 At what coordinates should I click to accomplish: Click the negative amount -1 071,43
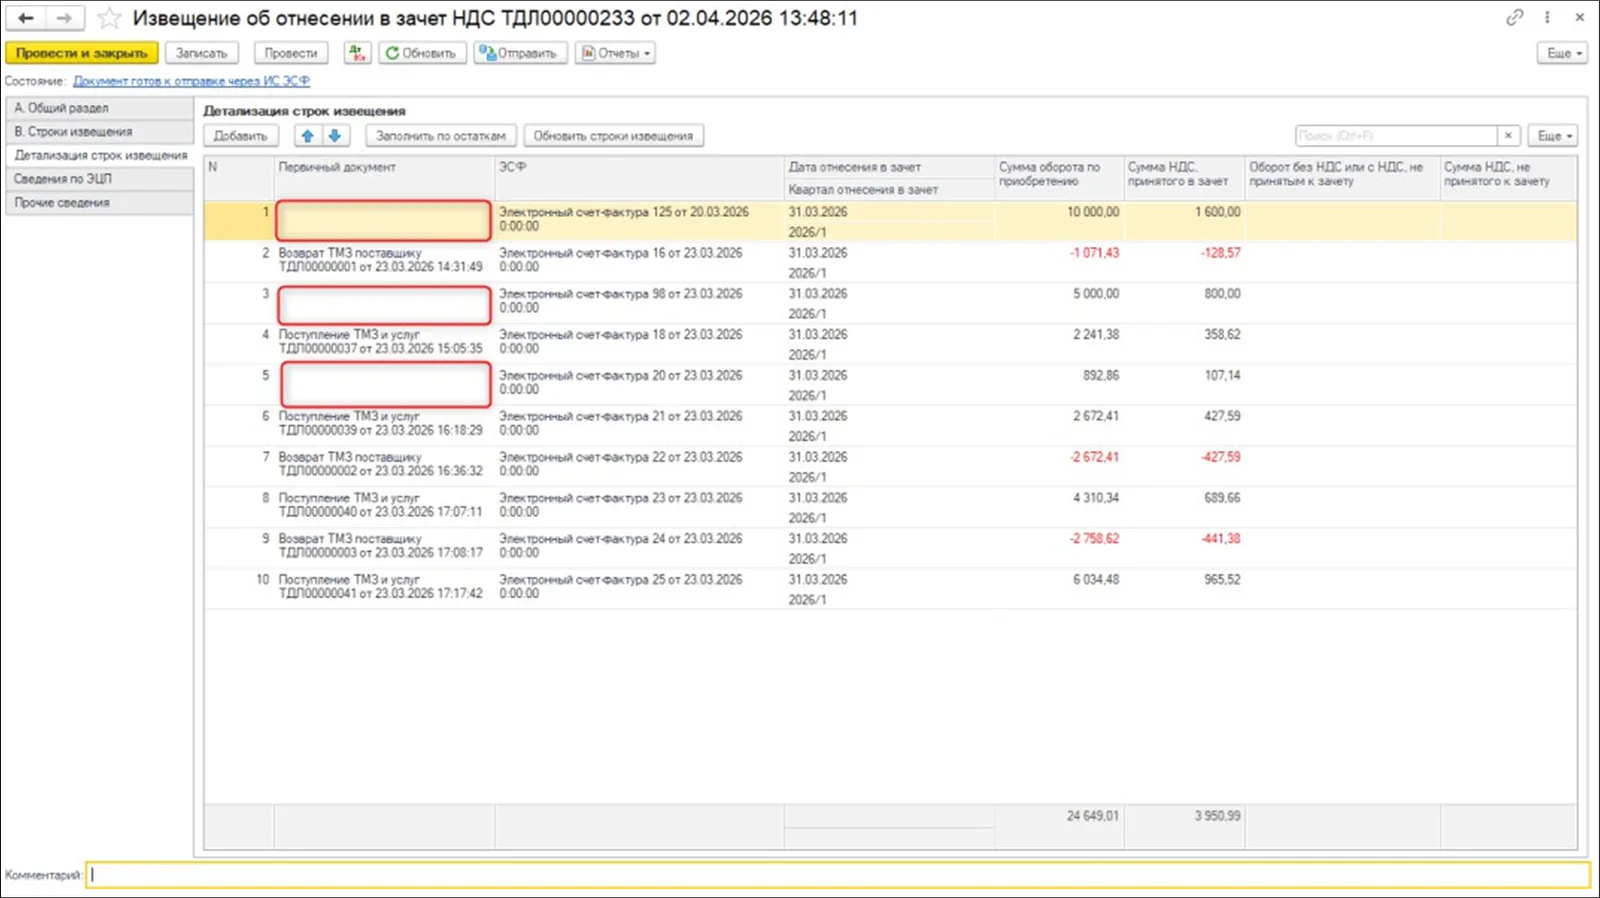coord(1059,261)
